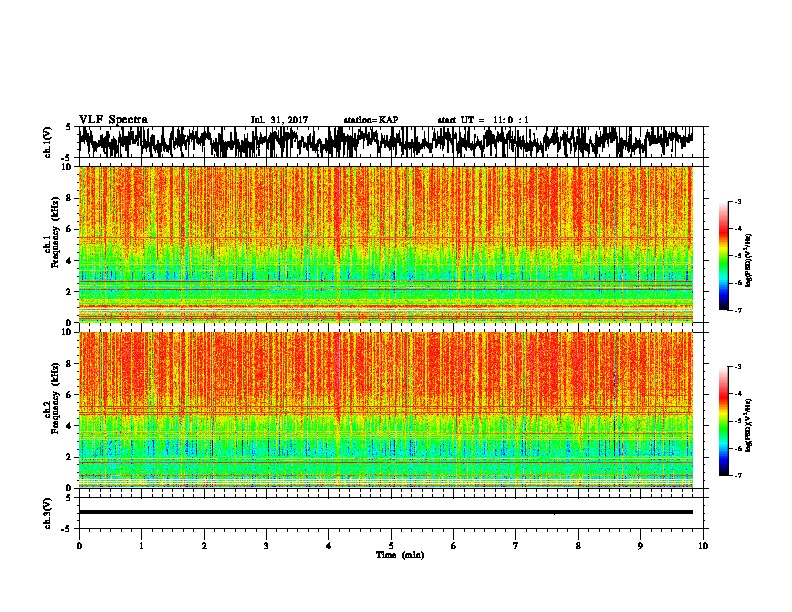Click the "-3" label on ch.2 colorbar
The image size is (792, 612).
click(737, 367)
